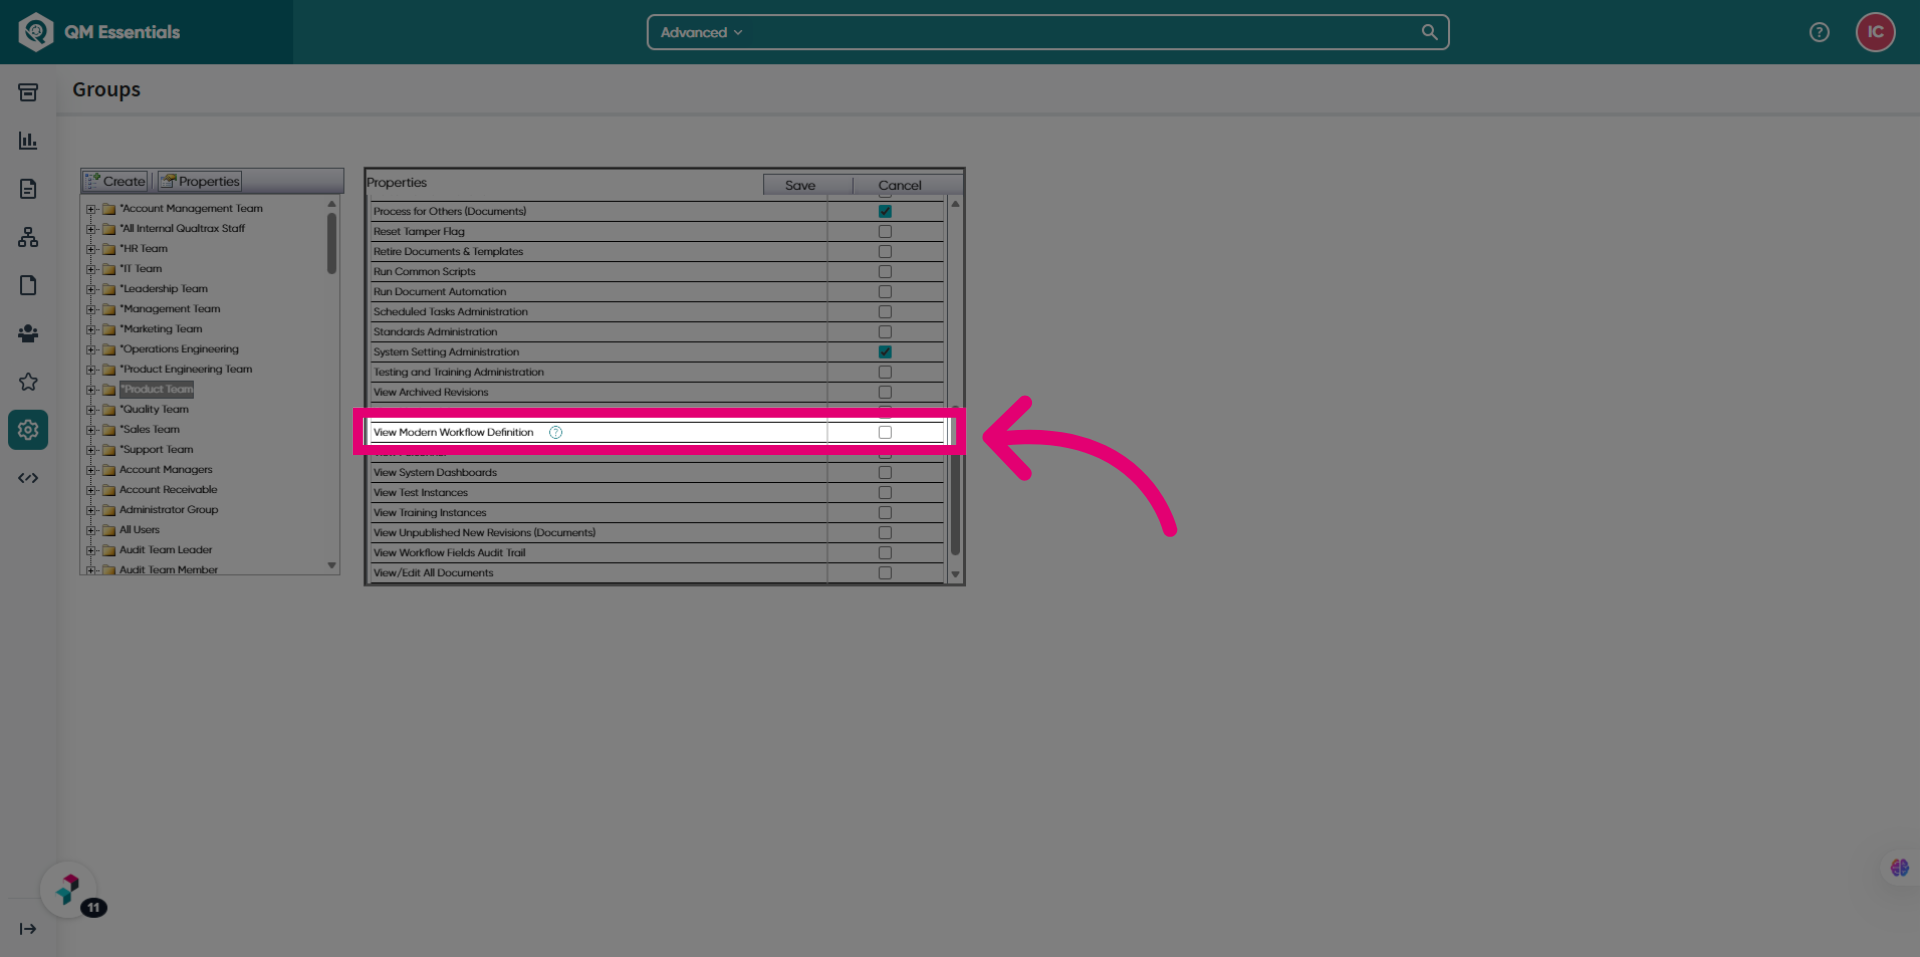Select the Audit Team Leader group
The image size is (1920, 957).
166,549
